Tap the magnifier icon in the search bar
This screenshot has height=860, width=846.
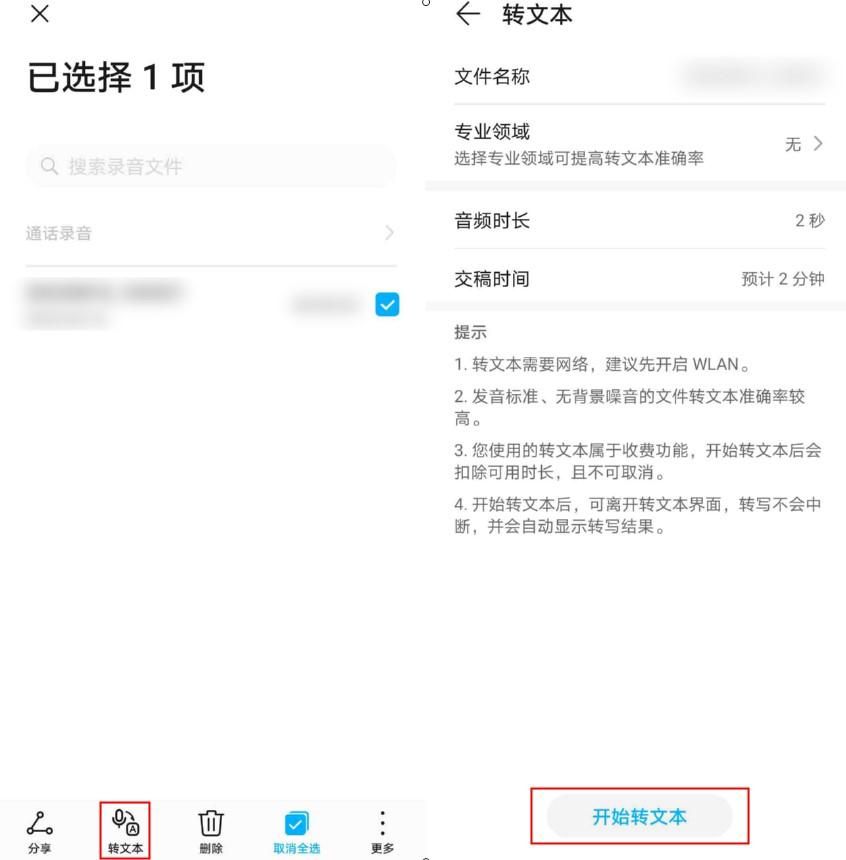[49, 166]
